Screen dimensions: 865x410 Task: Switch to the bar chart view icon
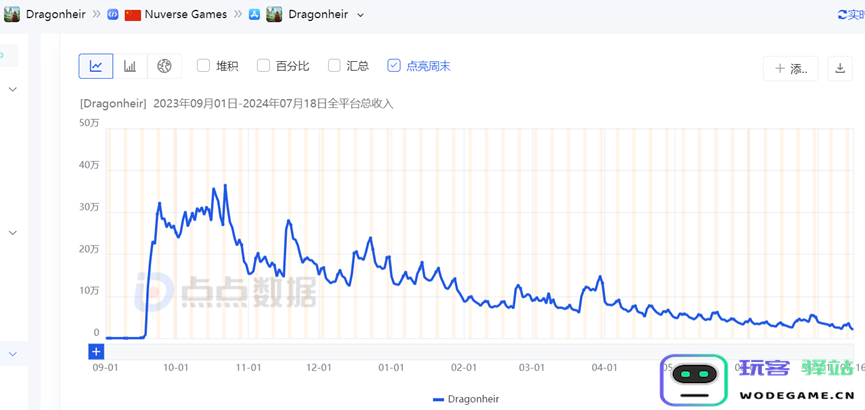point(130,67)
